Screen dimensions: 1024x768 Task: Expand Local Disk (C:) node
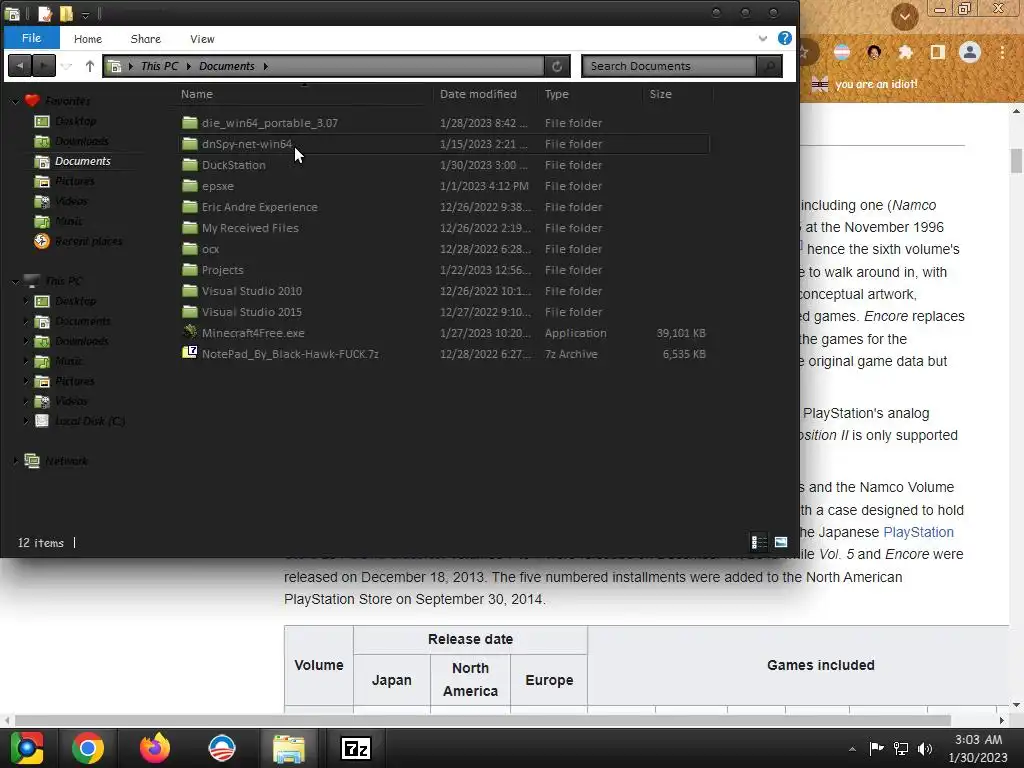(26, 421)
